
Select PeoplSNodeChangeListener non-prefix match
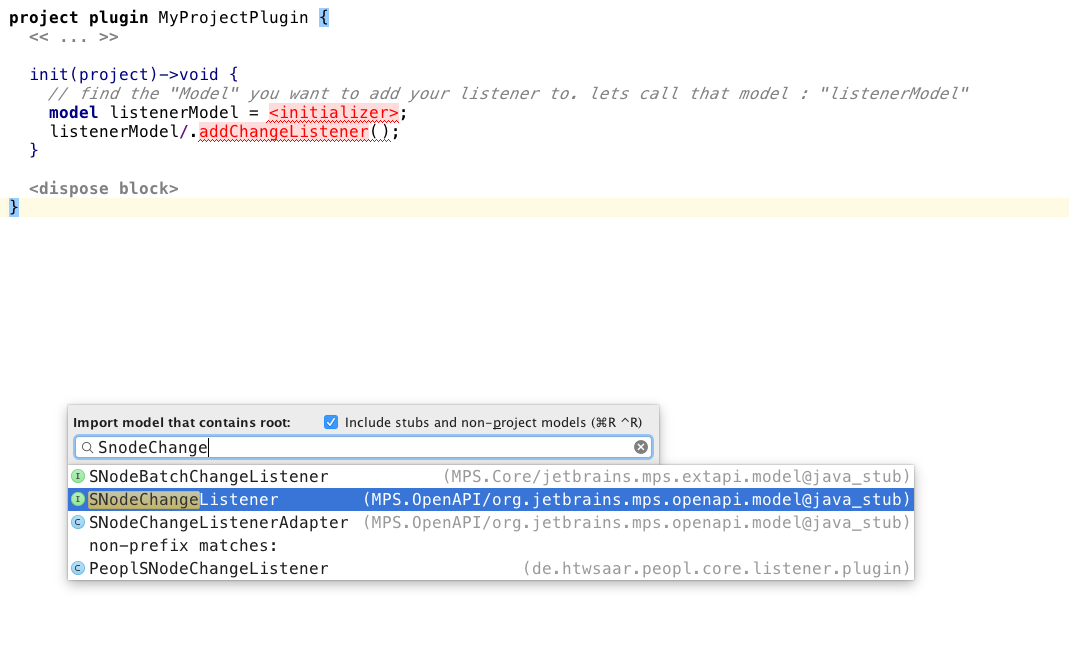[208, 568]
